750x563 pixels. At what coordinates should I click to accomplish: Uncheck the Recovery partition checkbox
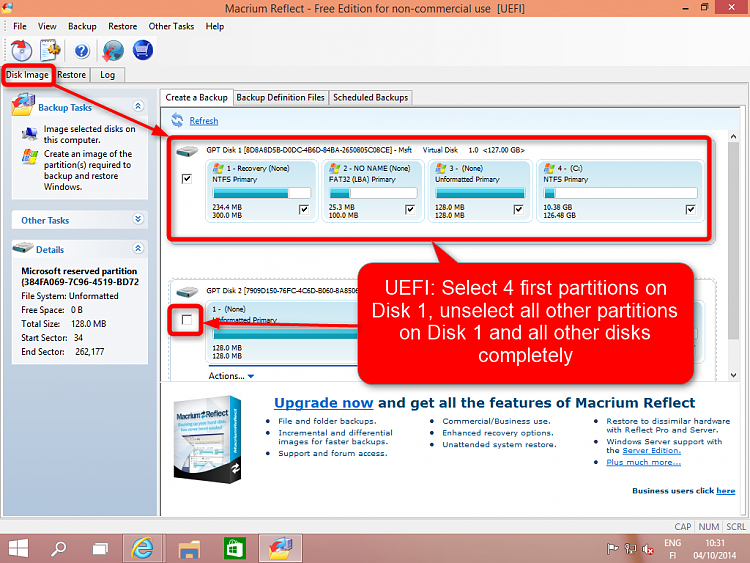(304, 210)
